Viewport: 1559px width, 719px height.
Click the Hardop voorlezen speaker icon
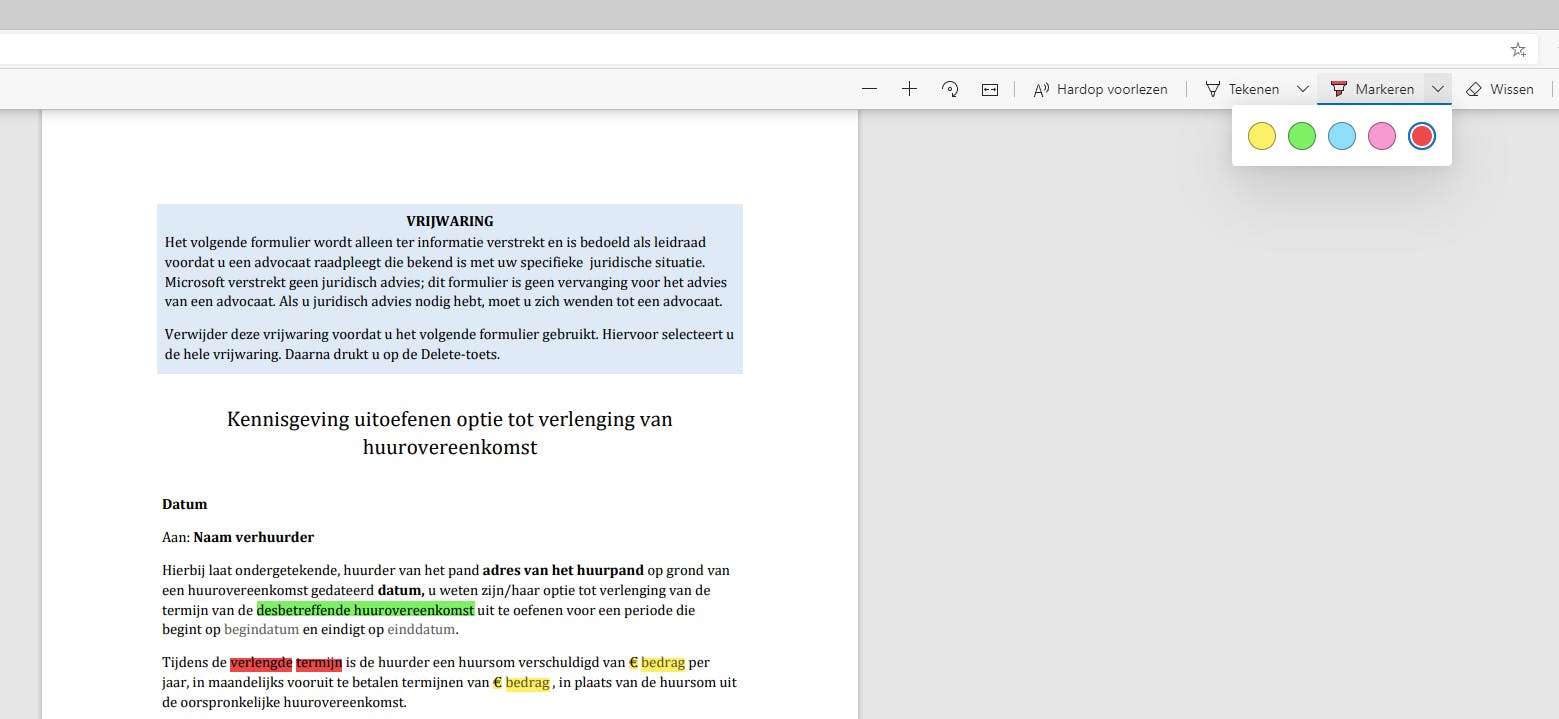[x=1040, y=88]
